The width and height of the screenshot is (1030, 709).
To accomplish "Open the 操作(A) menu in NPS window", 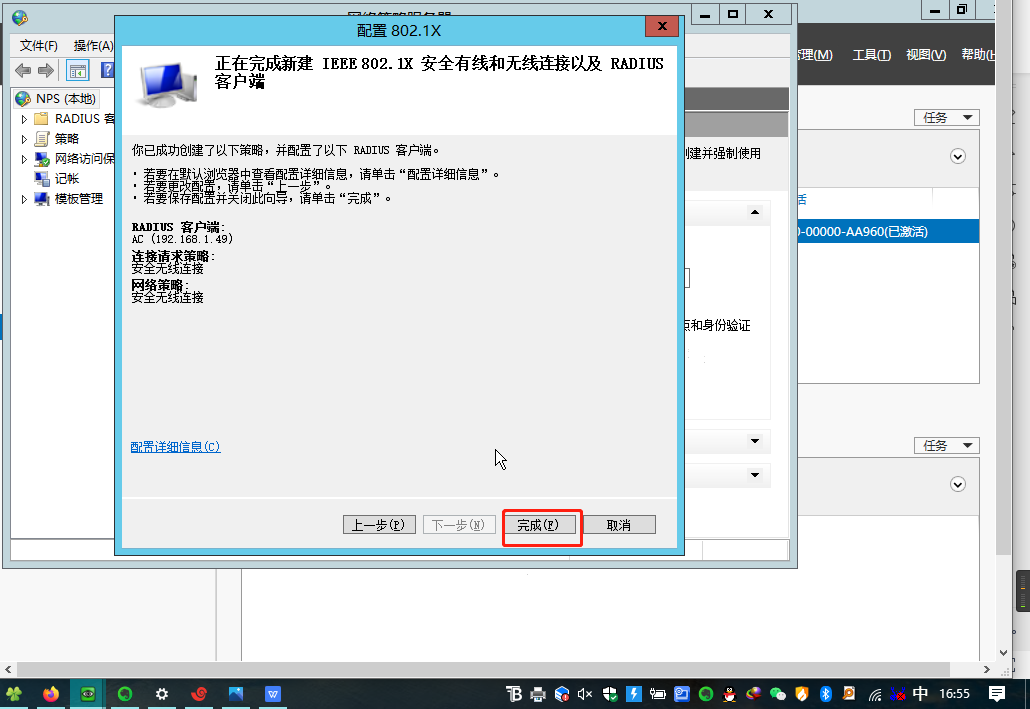I will [93, 45].
